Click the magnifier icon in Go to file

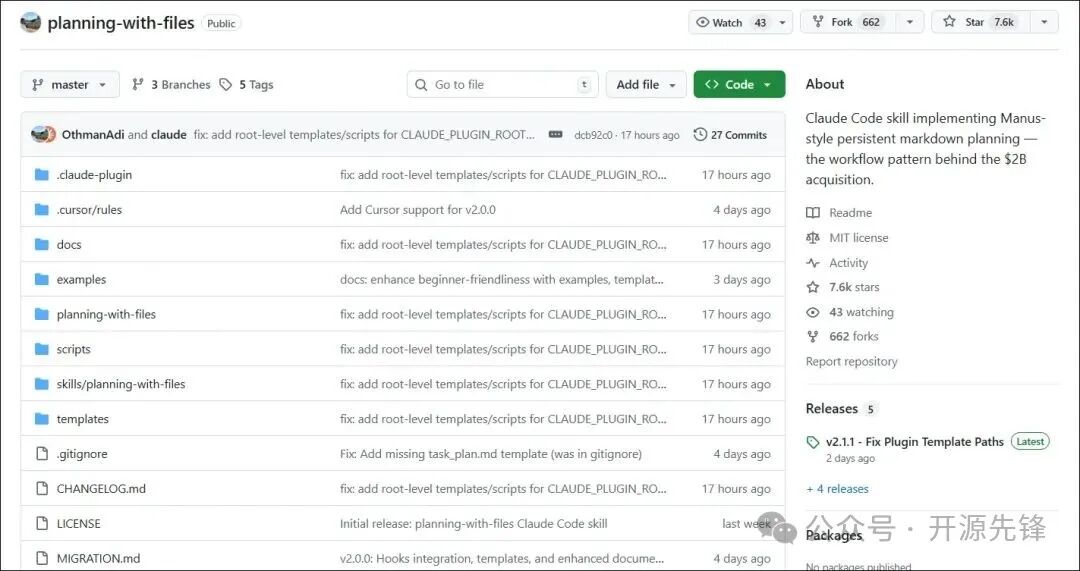(x=421, y=85)
